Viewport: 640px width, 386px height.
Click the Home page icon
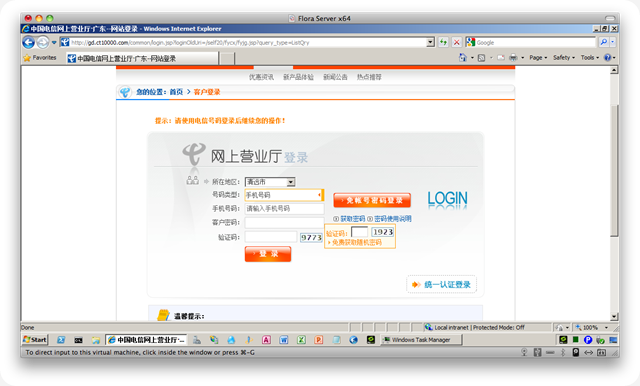[x=462, y=58]
